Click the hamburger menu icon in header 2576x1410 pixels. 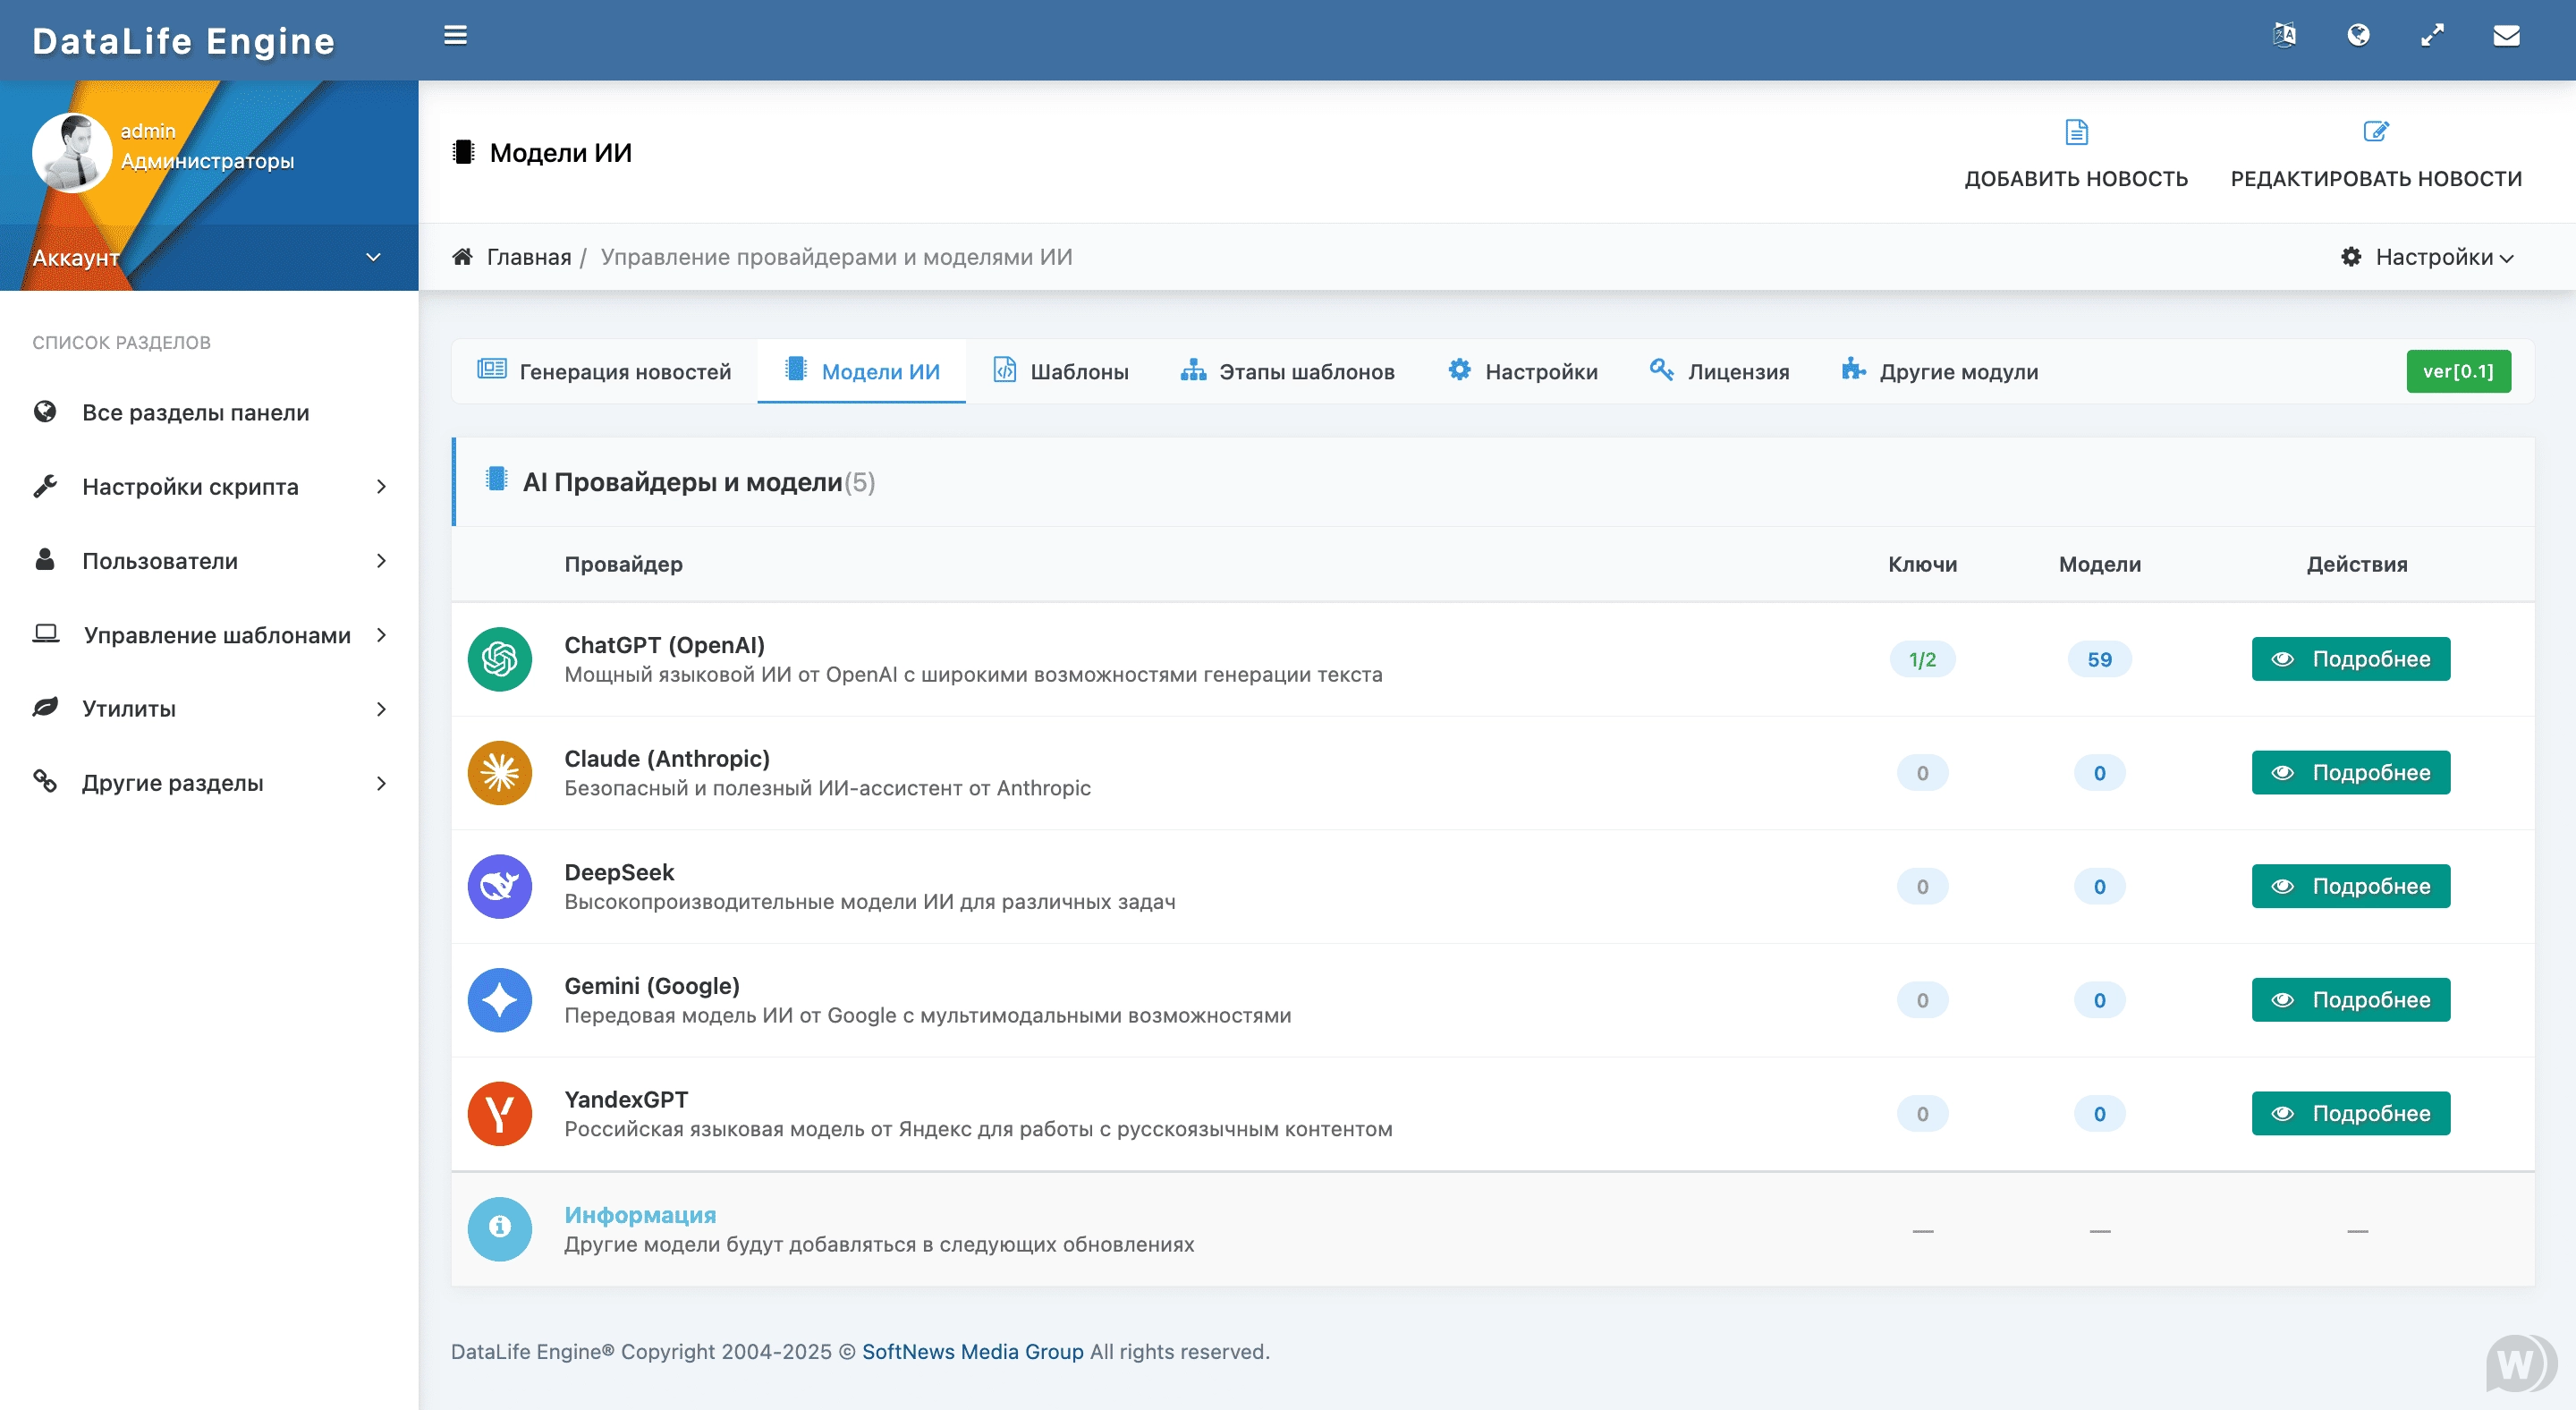tap(455, 36)
